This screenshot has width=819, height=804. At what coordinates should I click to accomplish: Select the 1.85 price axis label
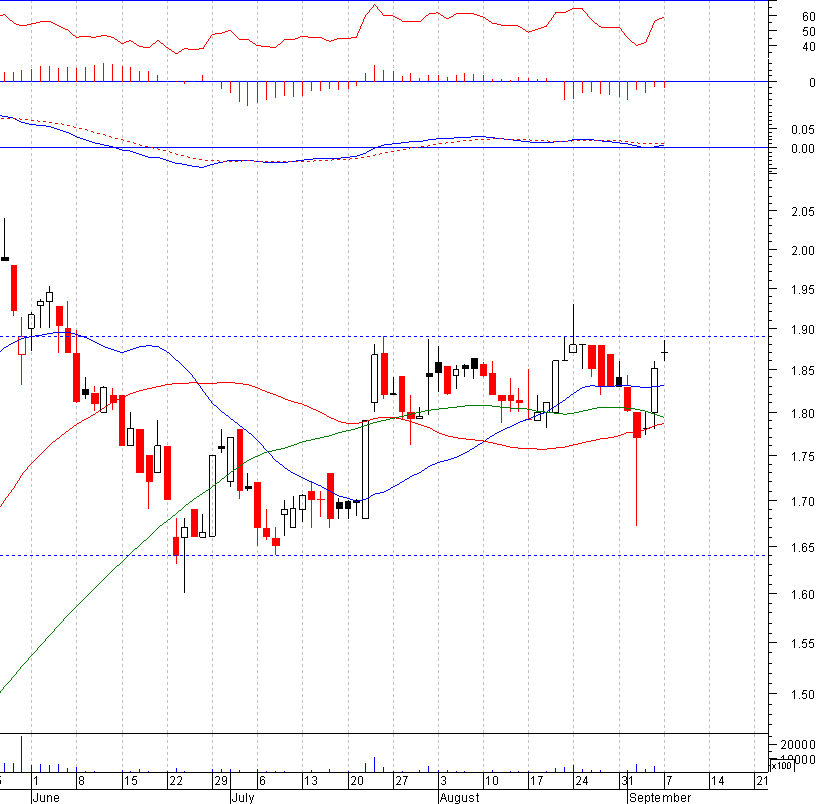click(x=803, y=371)
